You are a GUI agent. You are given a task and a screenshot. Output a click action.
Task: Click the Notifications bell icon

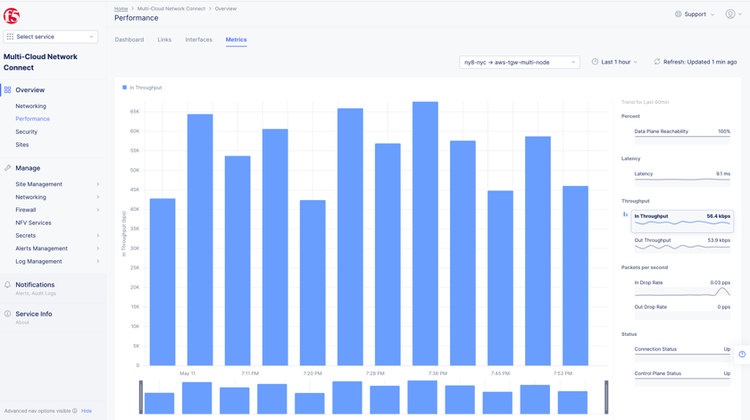point(8,285)
